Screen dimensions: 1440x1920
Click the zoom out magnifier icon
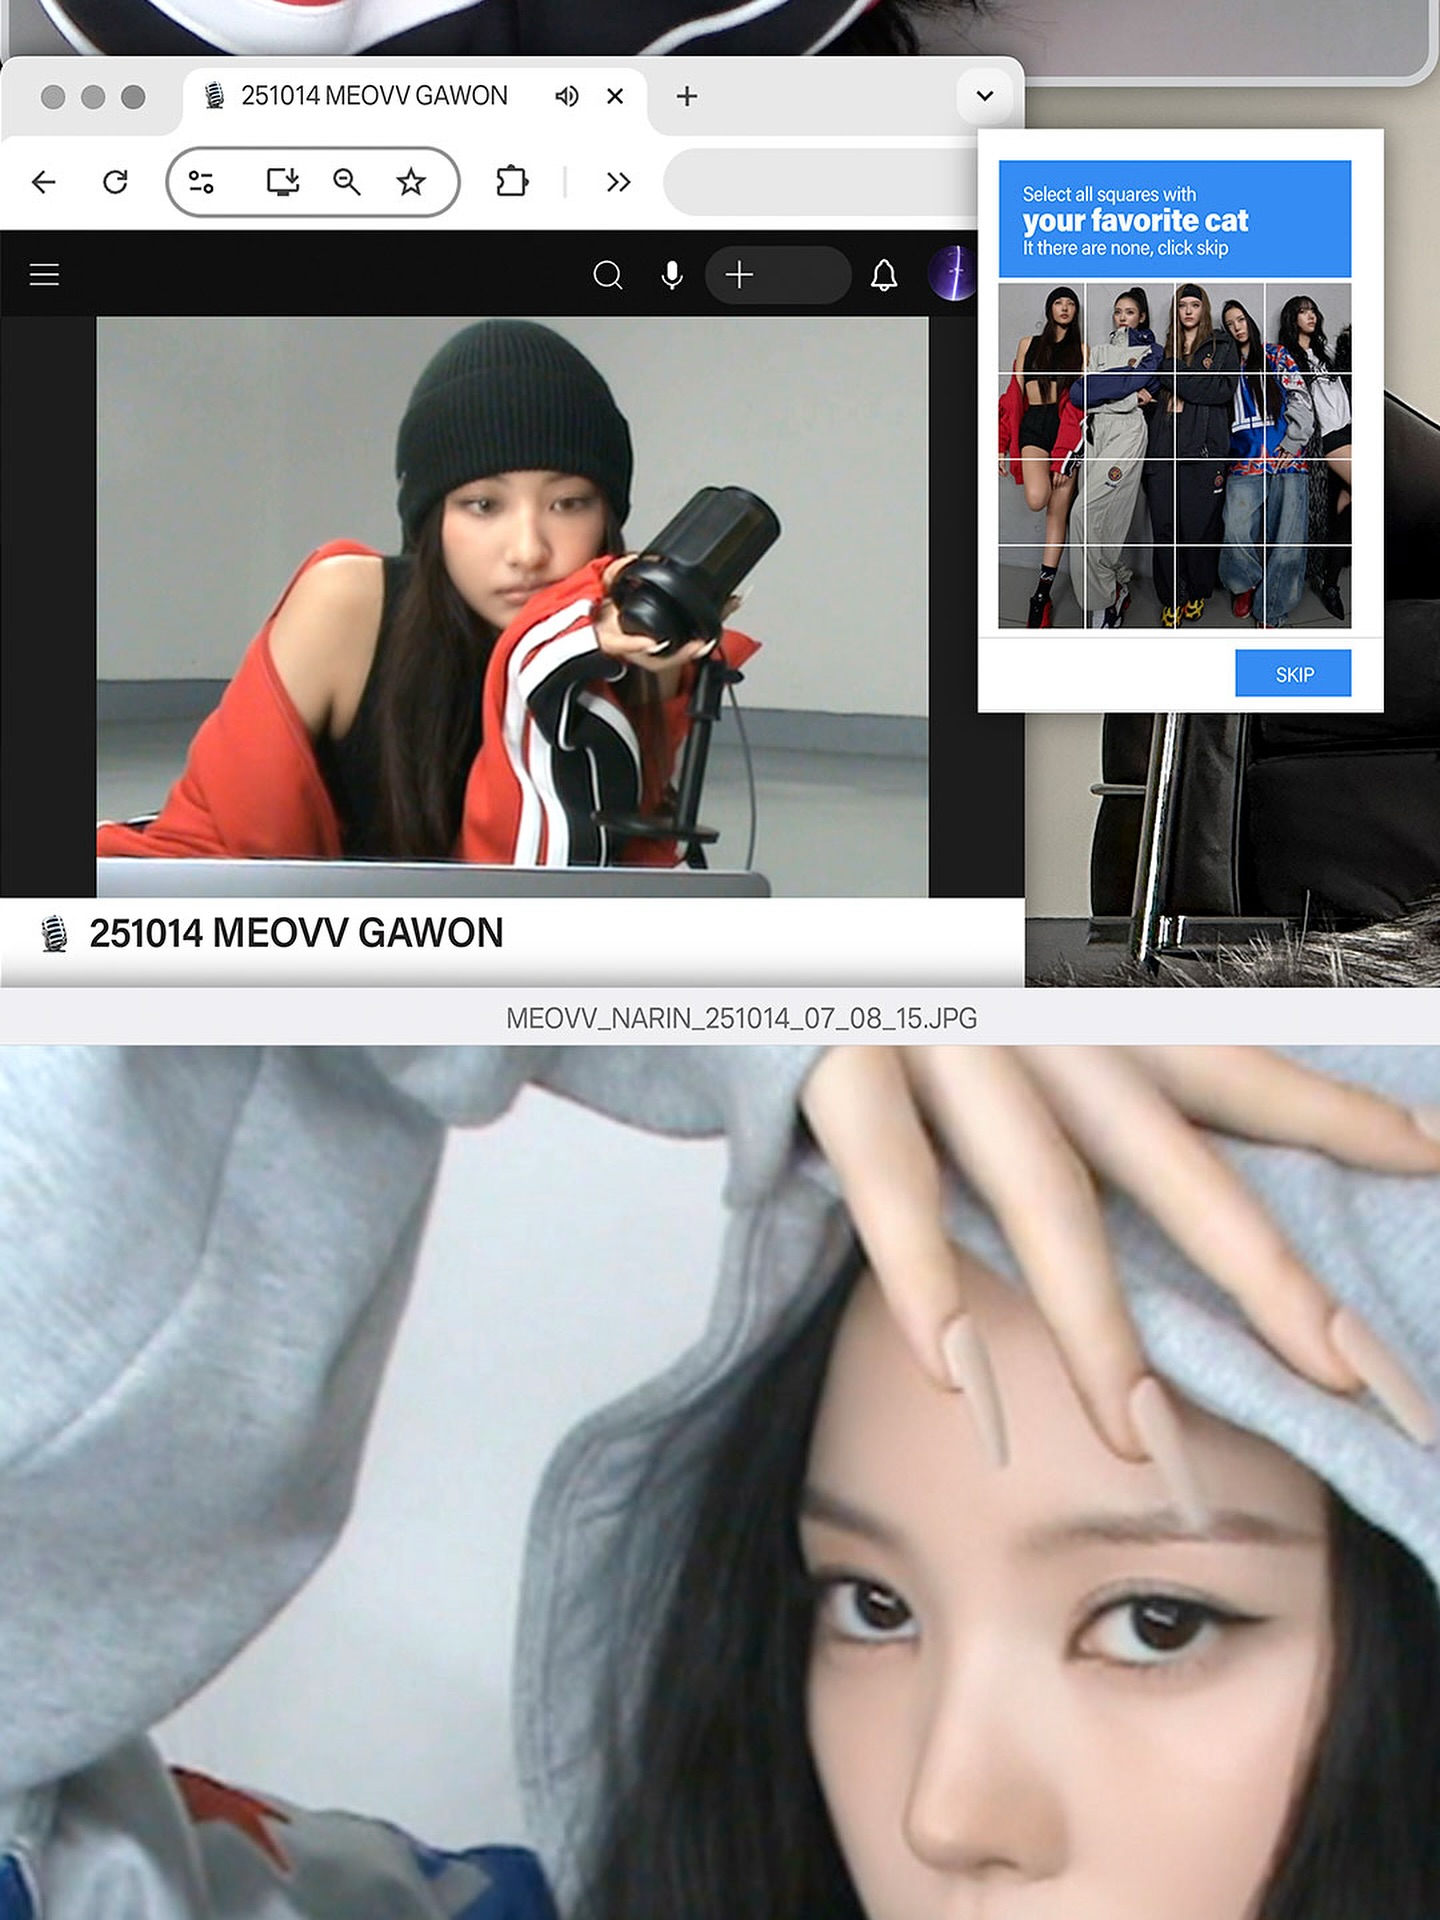pos(347,182)
